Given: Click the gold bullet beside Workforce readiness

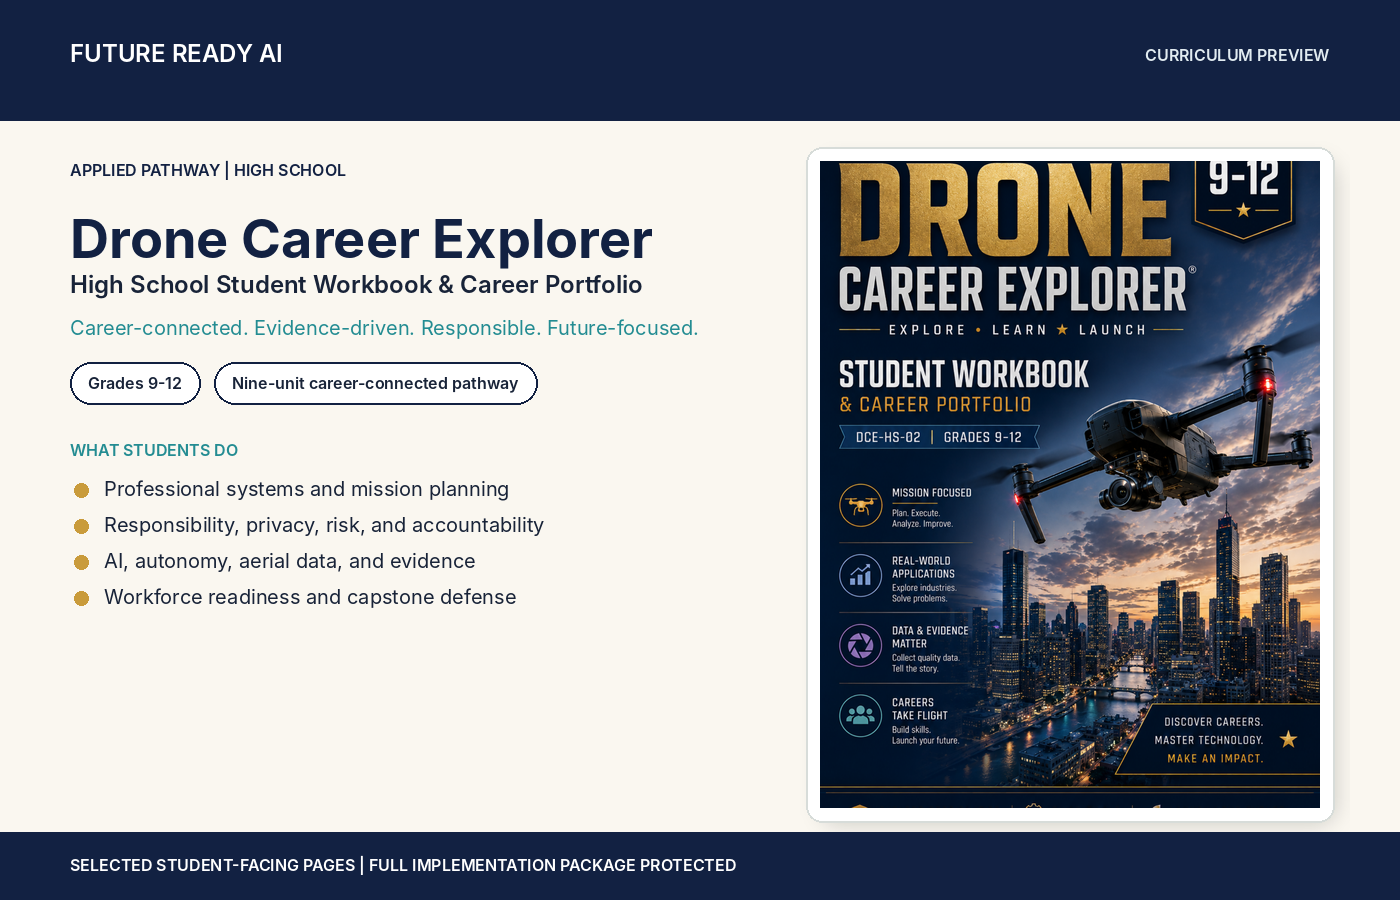Looking at the screenshot, I should (x=82, y=598).
